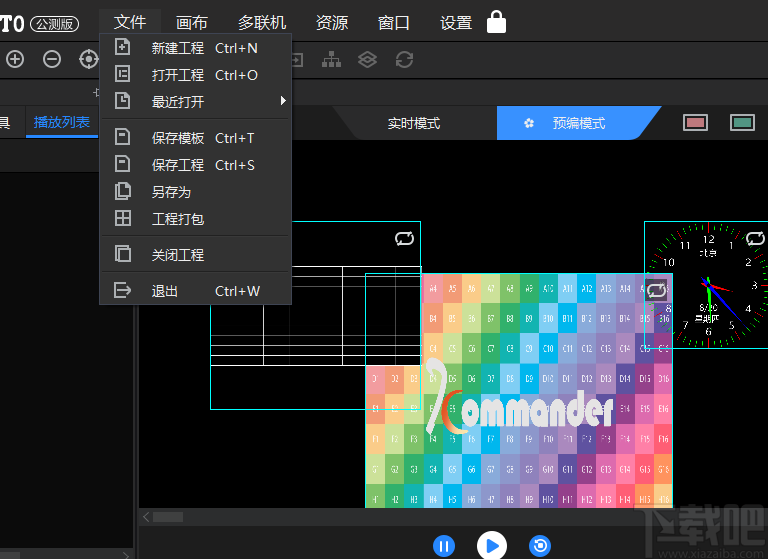Select 最近打开 menu entry

[195, 102]
